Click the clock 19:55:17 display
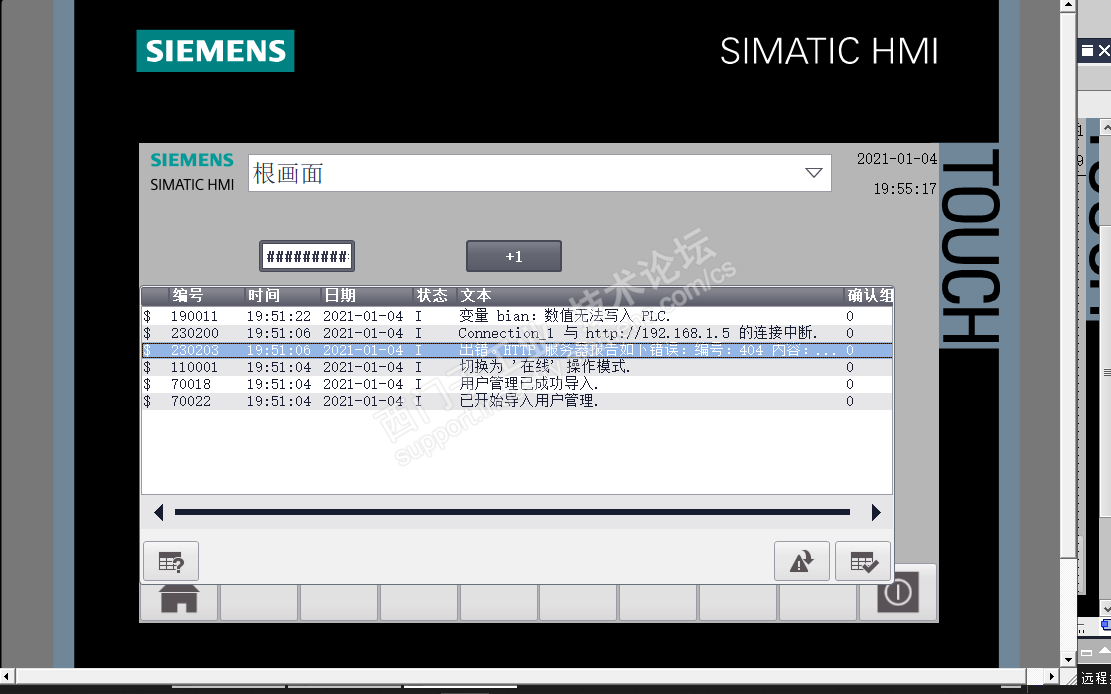Image resolution: width=1111 pixels, height=694 pixels. 905,189
